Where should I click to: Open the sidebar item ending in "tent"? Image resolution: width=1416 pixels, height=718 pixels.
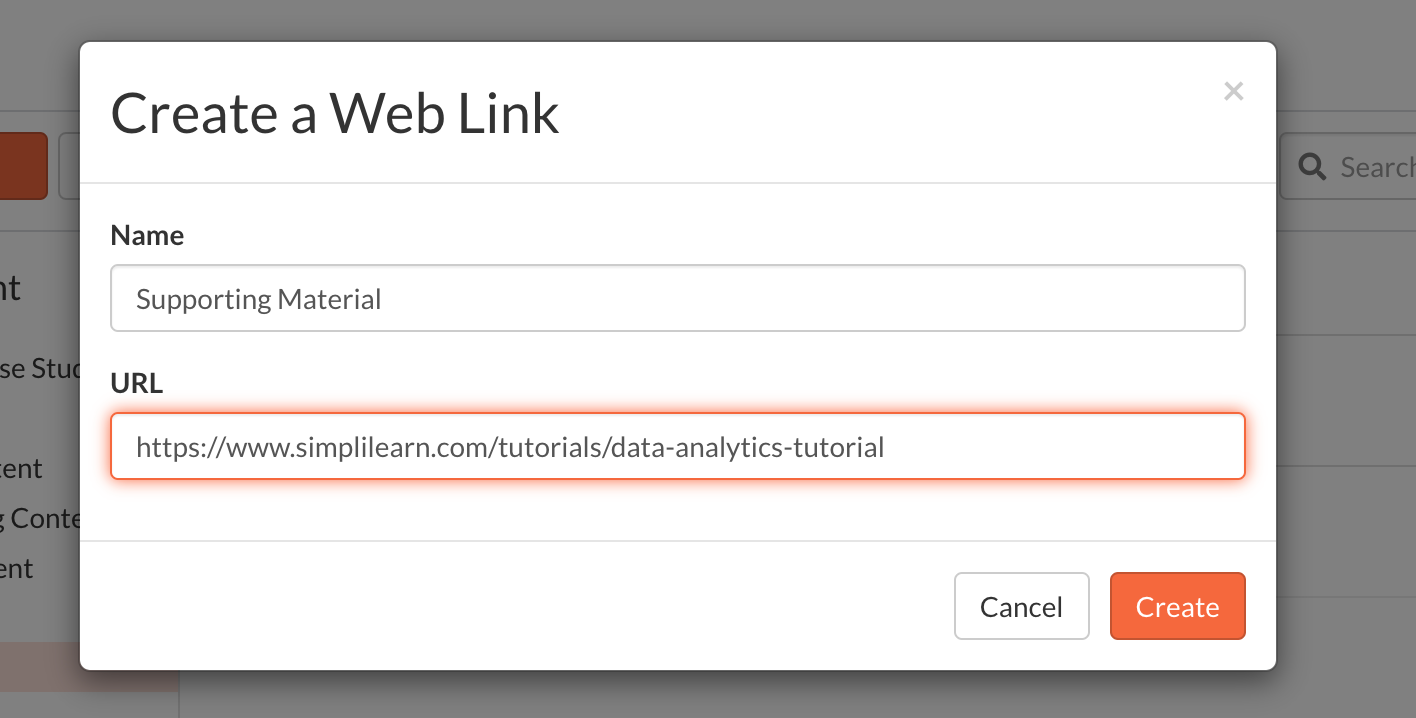click(21, 468)
